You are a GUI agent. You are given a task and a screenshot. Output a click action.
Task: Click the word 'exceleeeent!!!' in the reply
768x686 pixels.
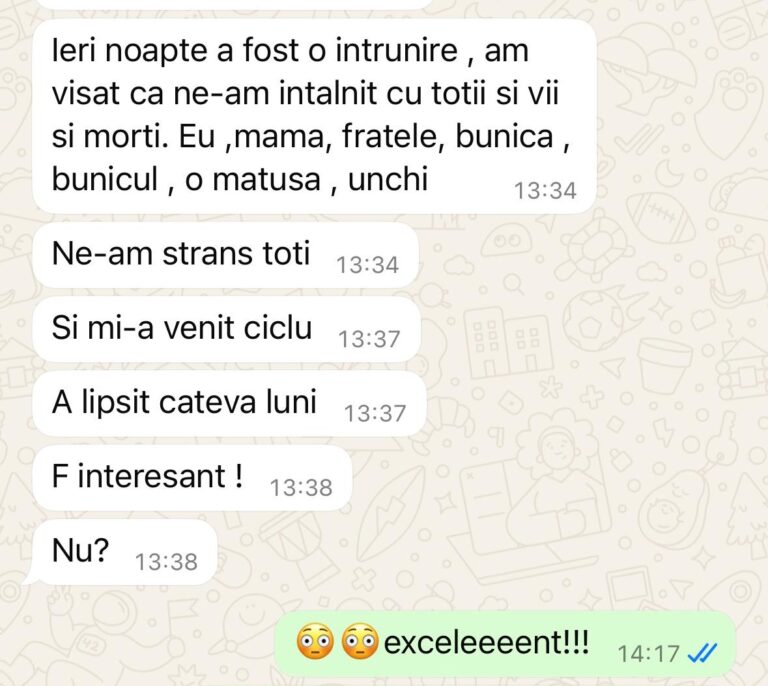(486, 642)
